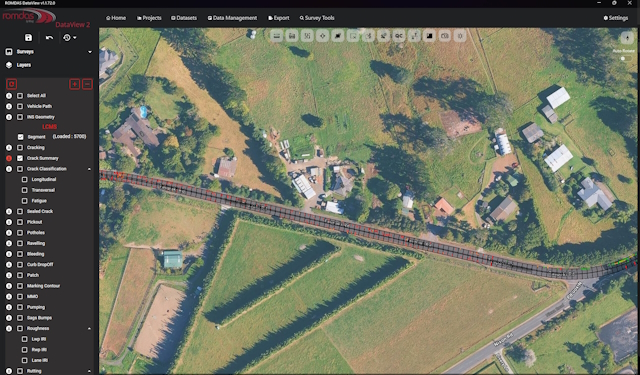This screenshot has width=640, height=375.
Task: Click the red refresh layers button
Action: [11, 84]
